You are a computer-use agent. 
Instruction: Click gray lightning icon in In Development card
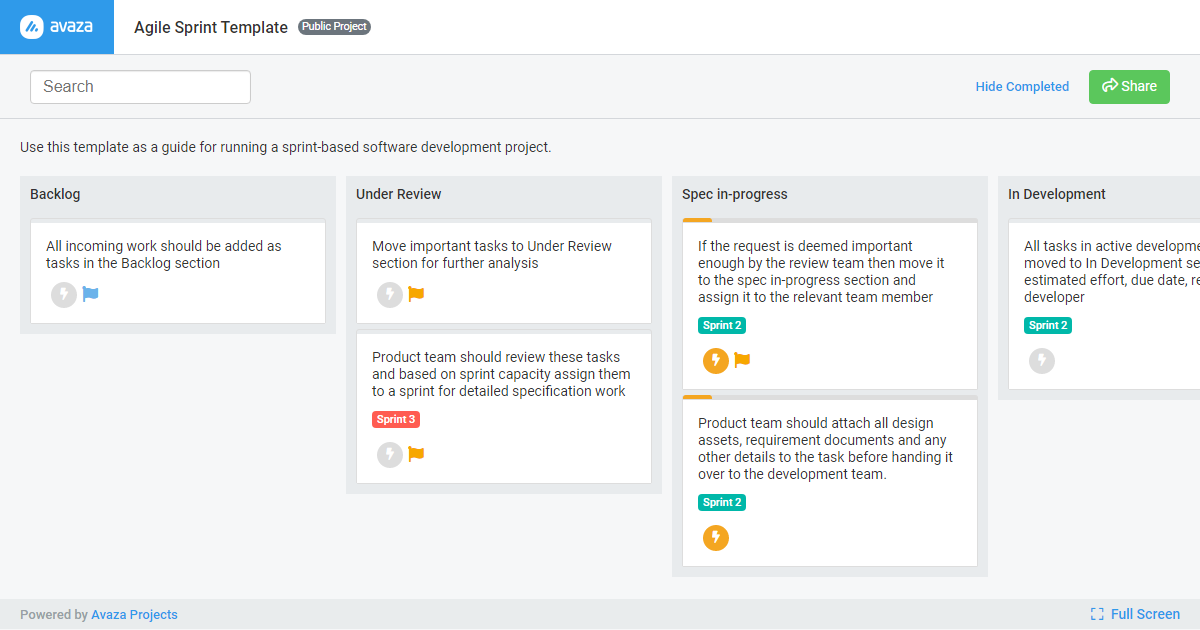[x=1042, y=361]
